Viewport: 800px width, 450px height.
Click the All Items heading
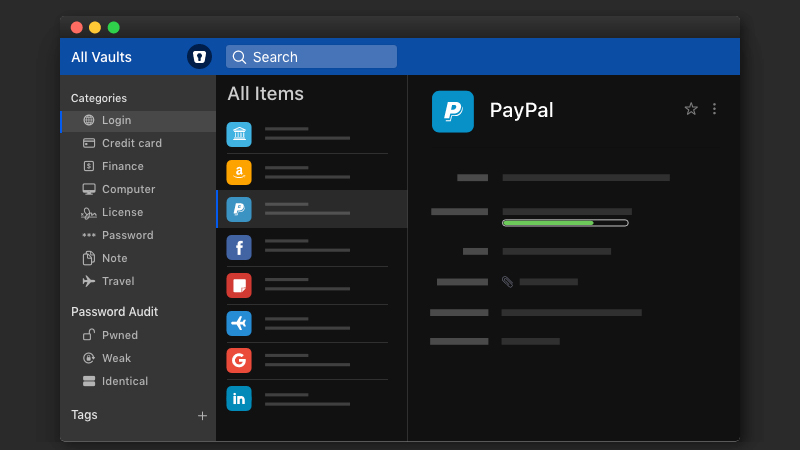click(x=265, y=94)
